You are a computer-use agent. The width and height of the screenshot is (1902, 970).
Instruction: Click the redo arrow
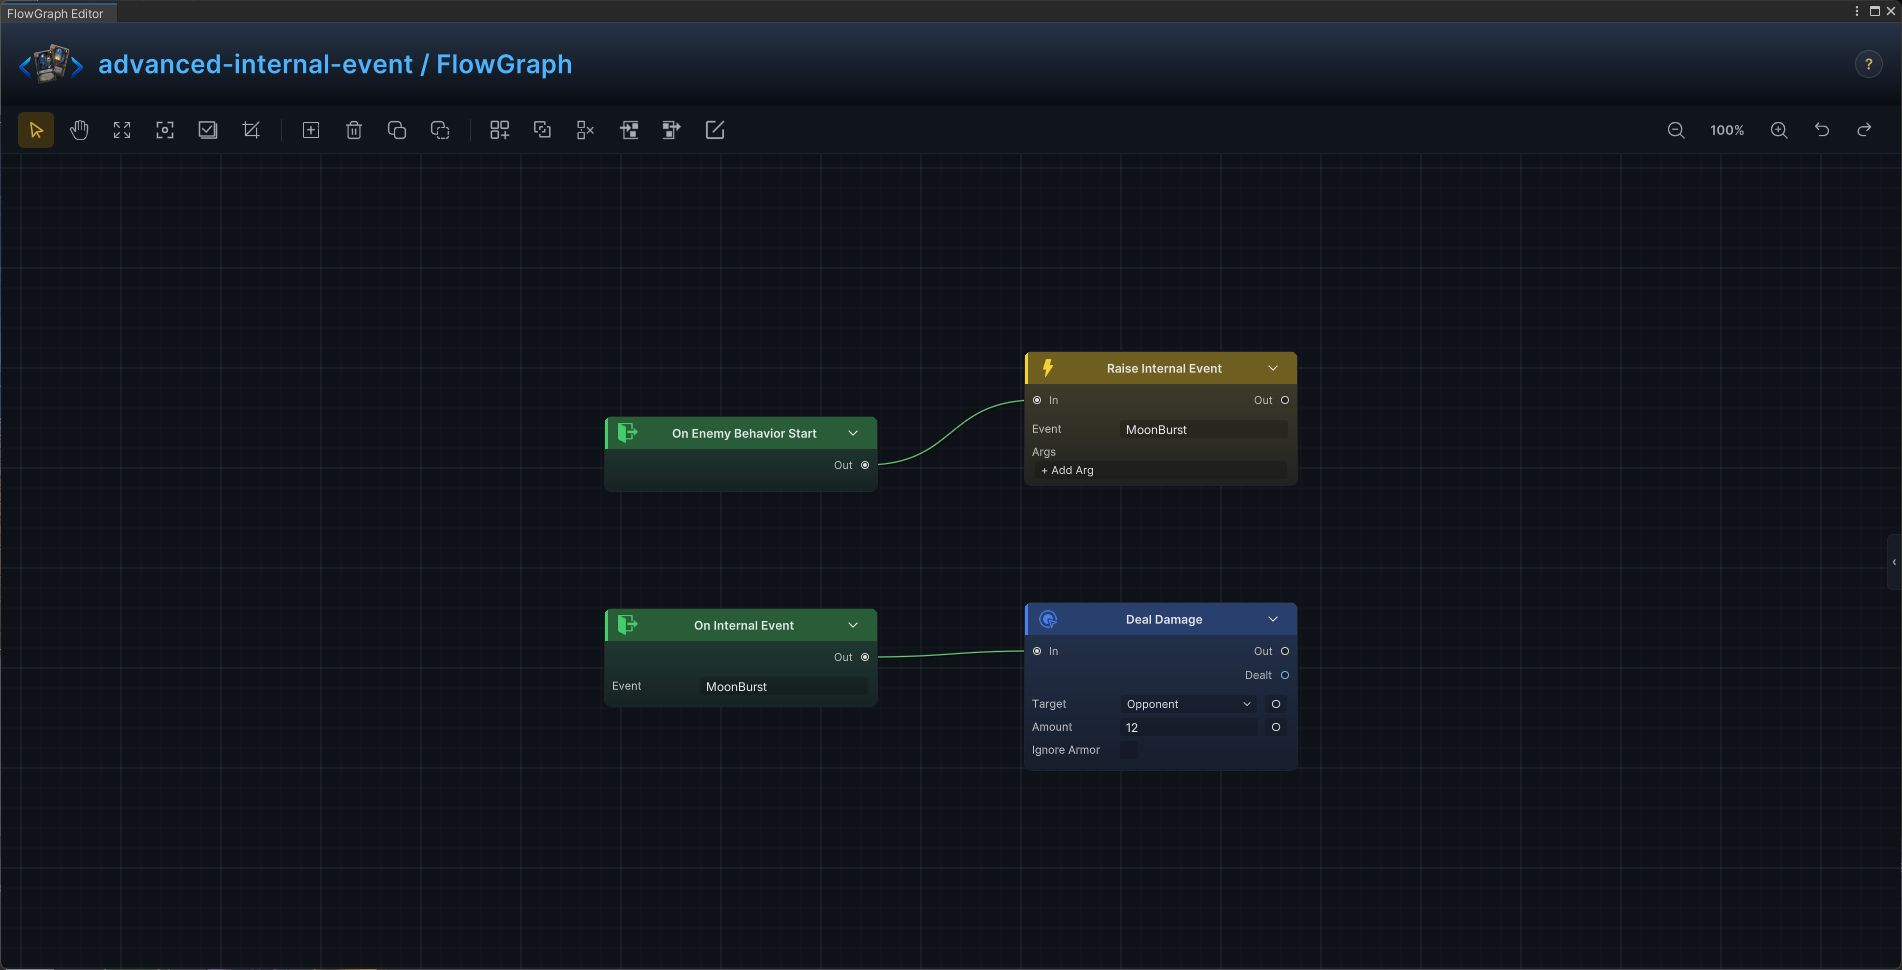click(x=1864, y=130)
